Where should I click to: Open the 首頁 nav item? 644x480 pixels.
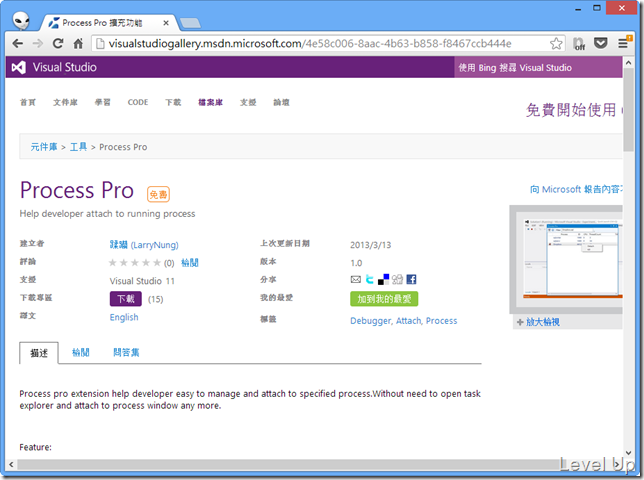click(x=28, y=102)
